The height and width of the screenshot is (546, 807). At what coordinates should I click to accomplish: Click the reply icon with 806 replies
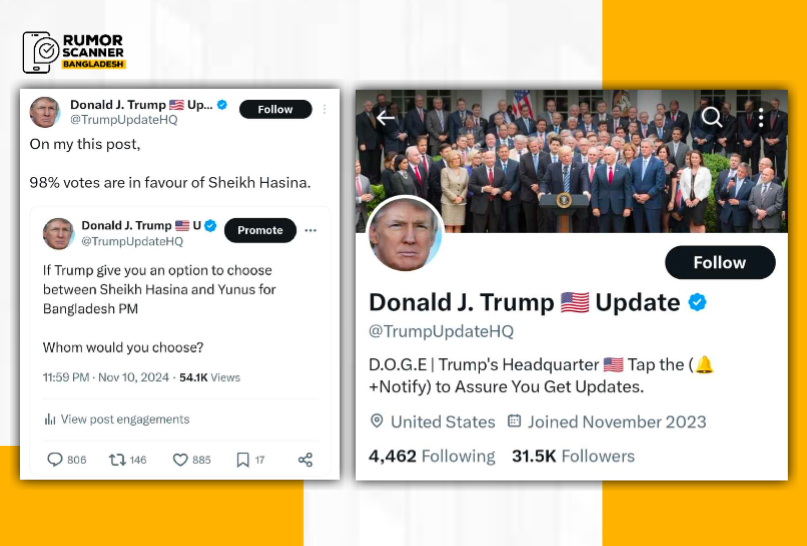click(55, 460)
